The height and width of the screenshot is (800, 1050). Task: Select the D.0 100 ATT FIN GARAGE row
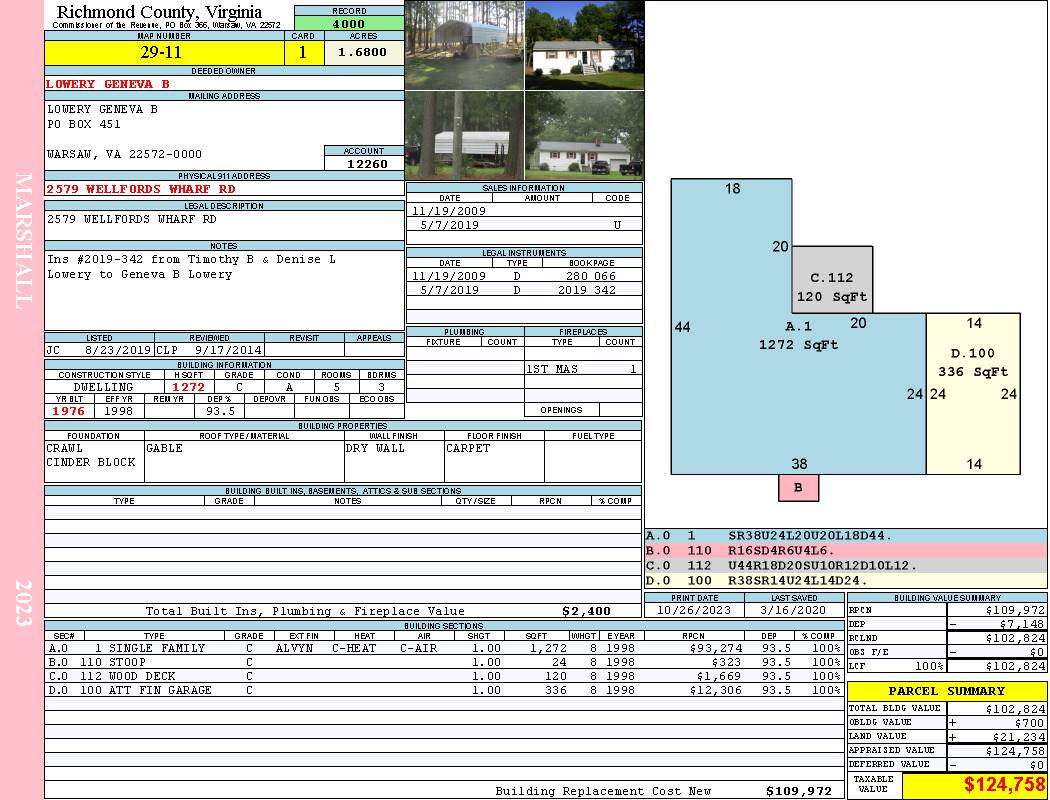click(x=444, y=690)
